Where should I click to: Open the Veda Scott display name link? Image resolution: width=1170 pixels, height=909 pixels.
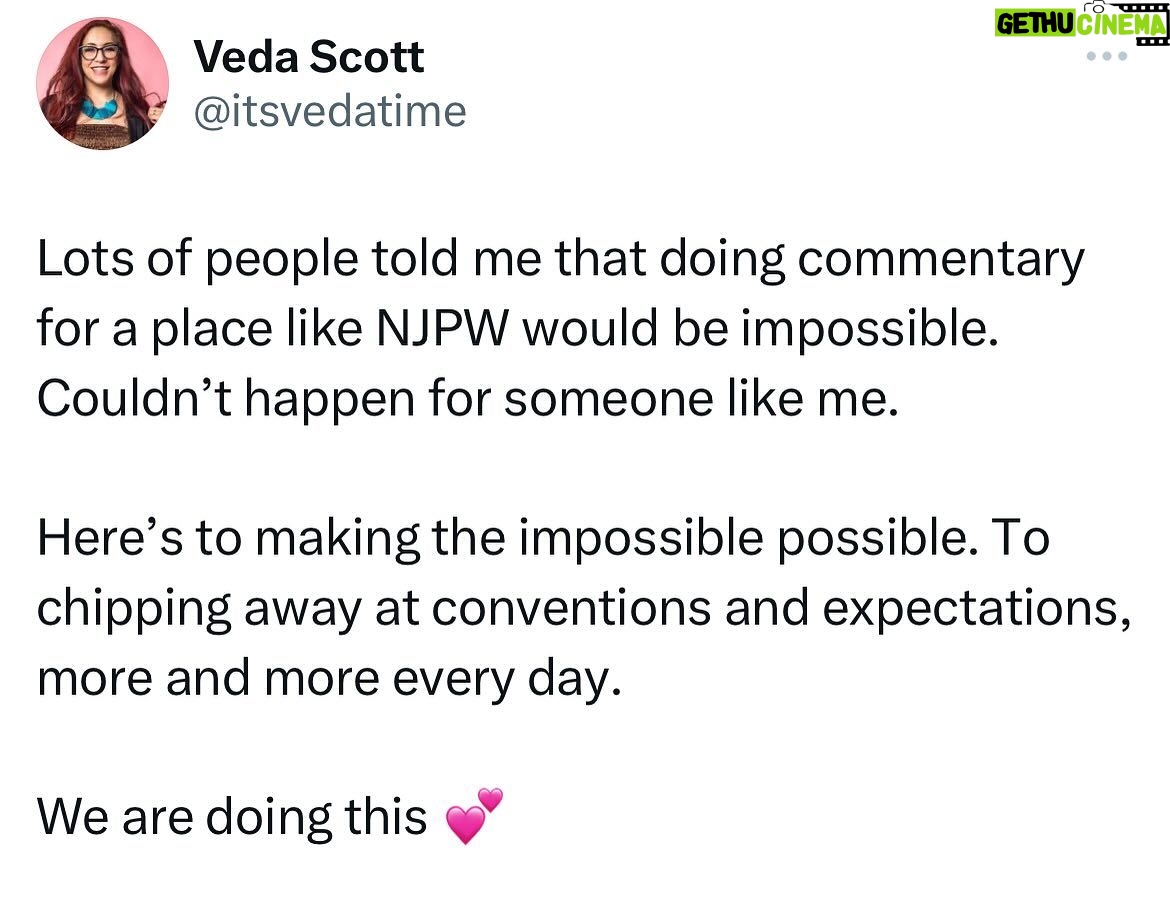point(308,57)
